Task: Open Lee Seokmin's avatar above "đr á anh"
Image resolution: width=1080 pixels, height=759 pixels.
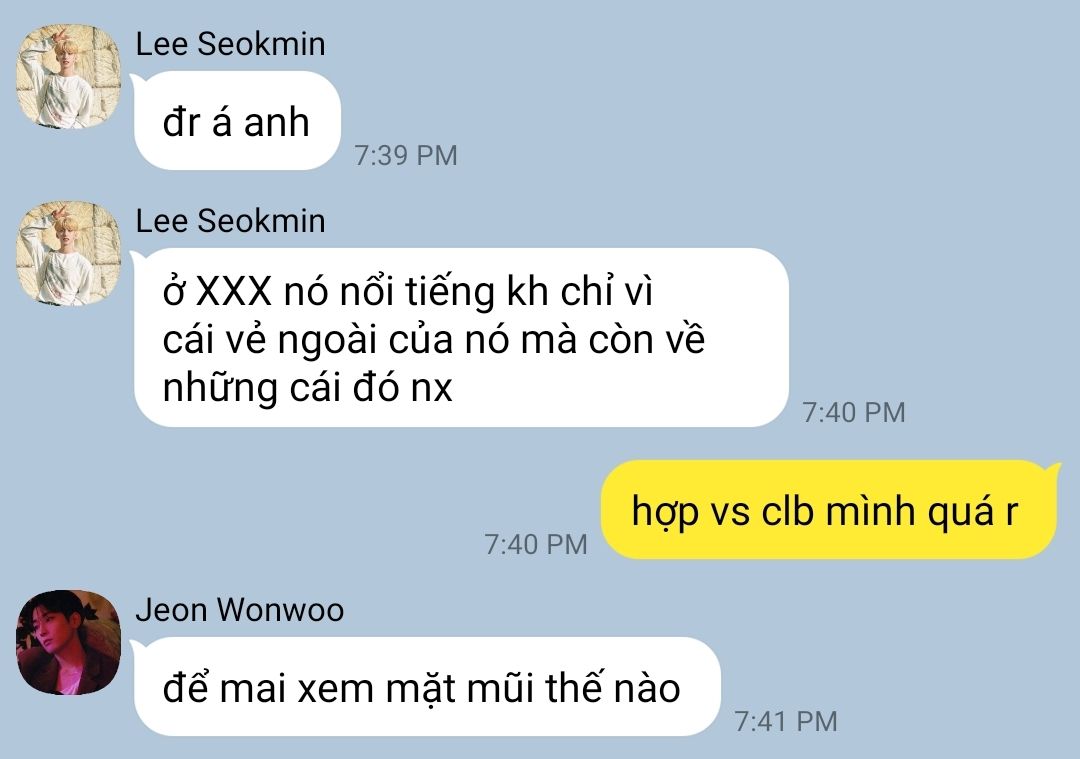Action: (x=68, y=76)
